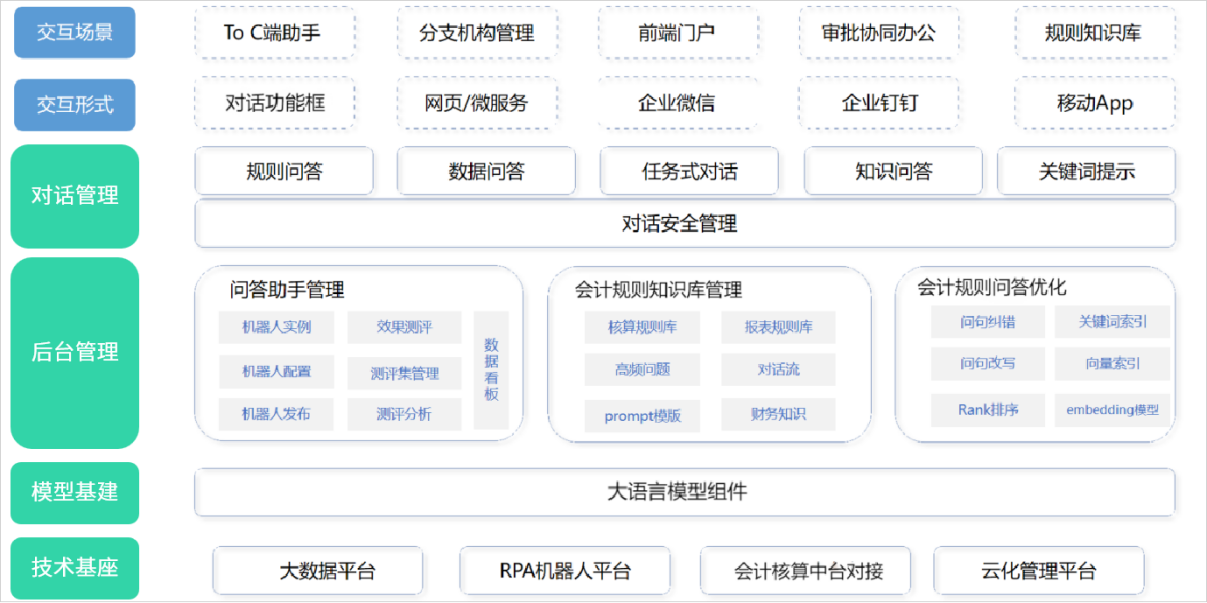Image resolution: width=1207 pixels, height=603 pixels.
Task: Select the 问句改写 item
Action: 987,363
